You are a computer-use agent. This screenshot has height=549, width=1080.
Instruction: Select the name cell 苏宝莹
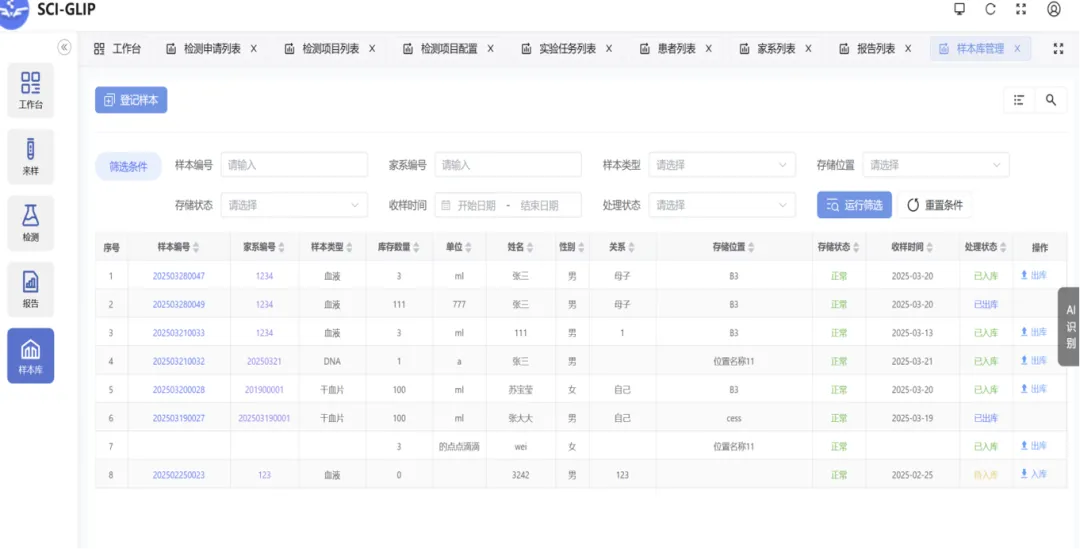pyautogui.click(x=521, y=390)
